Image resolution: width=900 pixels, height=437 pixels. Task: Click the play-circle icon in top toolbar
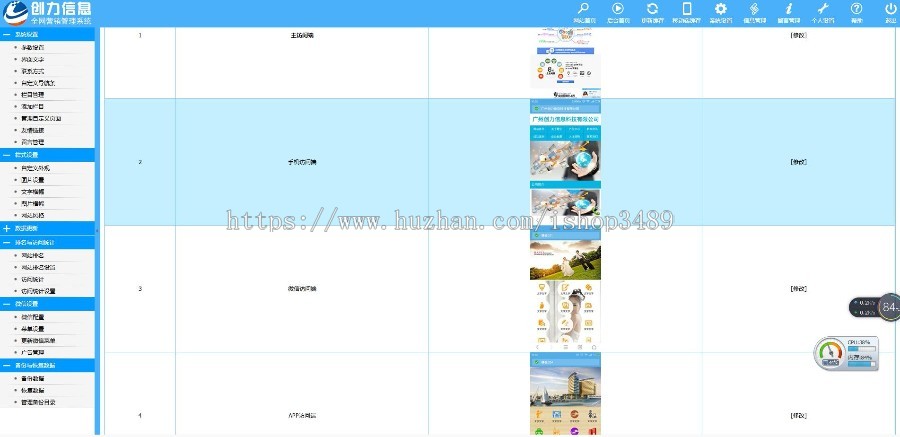click(x=618, y=9)
